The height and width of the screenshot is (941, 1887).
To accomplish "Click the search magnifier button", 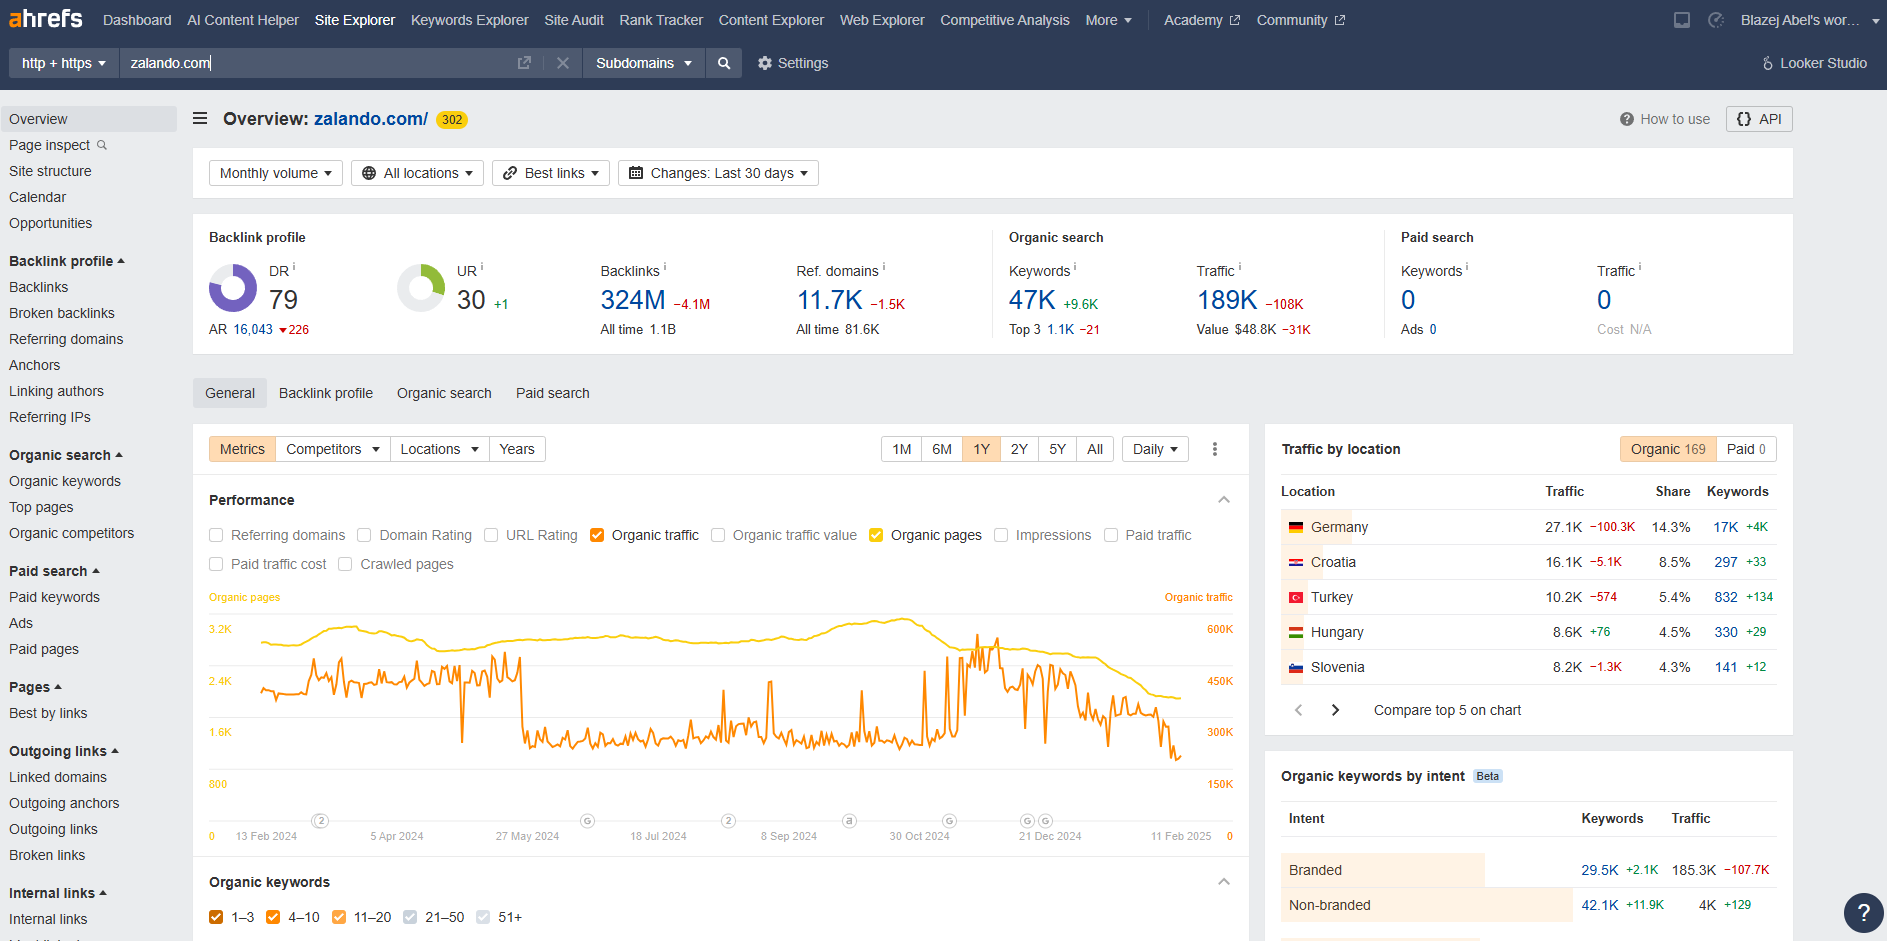I will [x=724, y=63].
